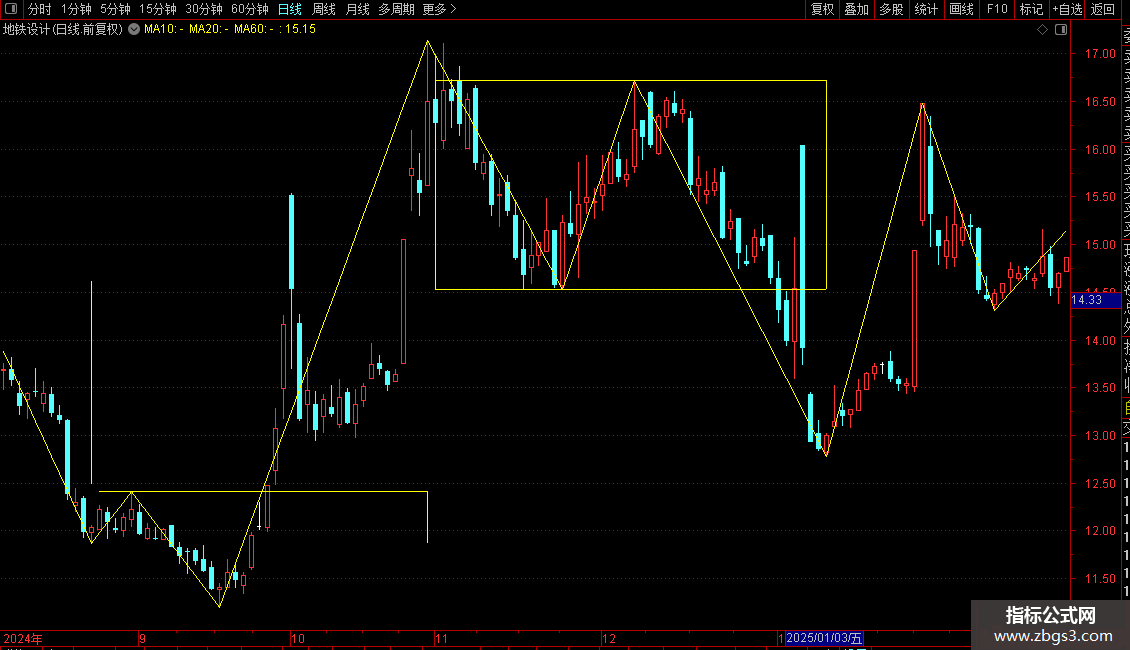Viewport: 1130px width, 650px height.
Task: Expand the 更多 periods menu
Action: (439, 9)
